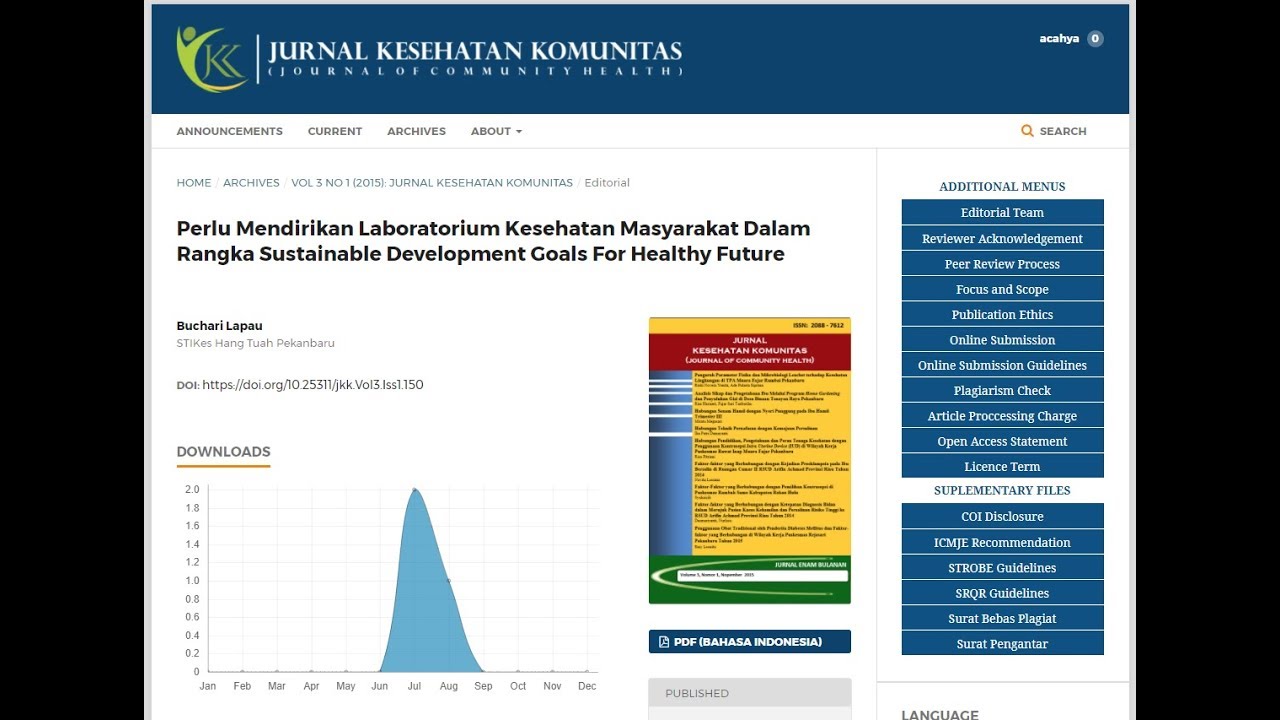This screenshot has width=1280, height=720.
Task: Go to the Current issue menu
Action: pos(335,131)
